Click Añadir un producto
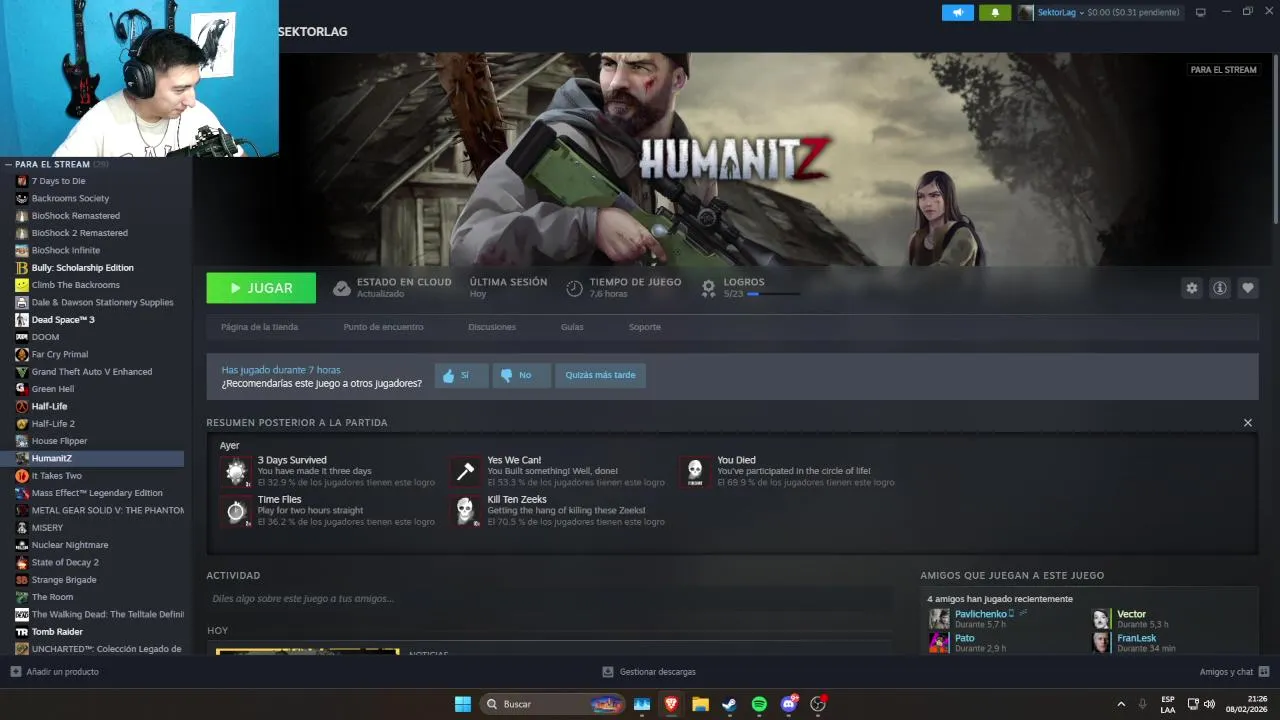This screenshot has height=720, width=1280. tap(55, 672)
